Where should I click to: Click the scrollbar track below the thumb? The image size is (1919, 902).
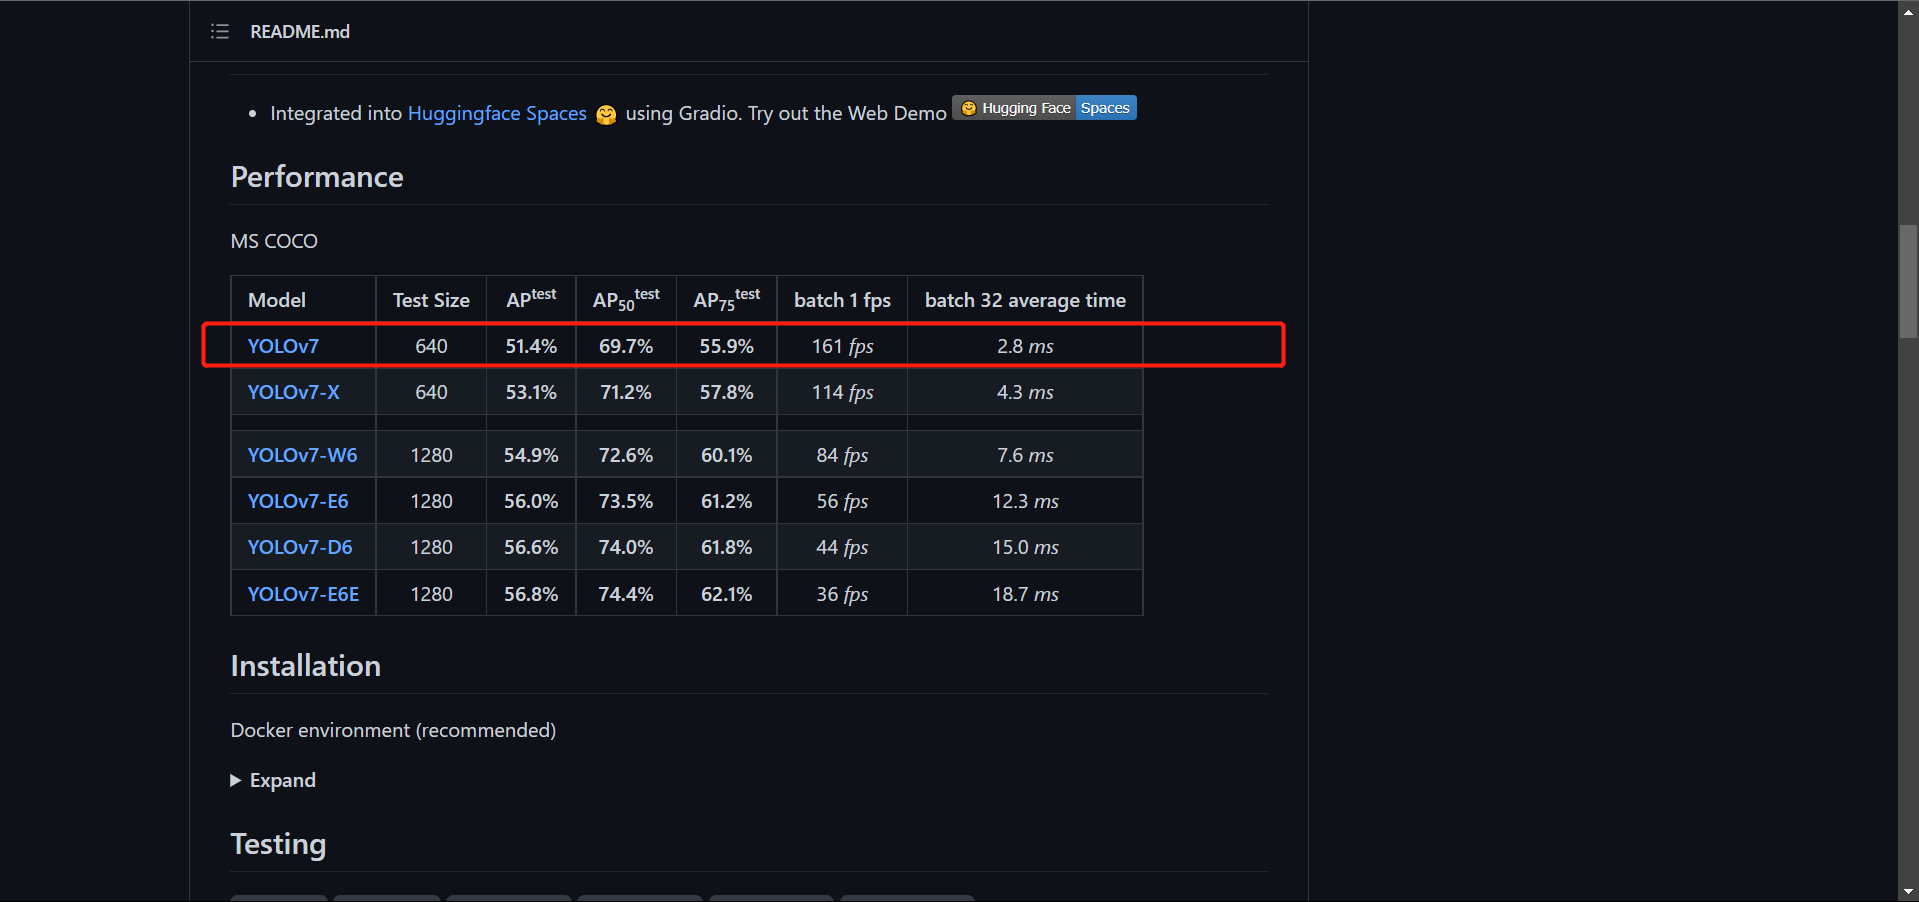pyautogui.click(x=1908, y=600)
